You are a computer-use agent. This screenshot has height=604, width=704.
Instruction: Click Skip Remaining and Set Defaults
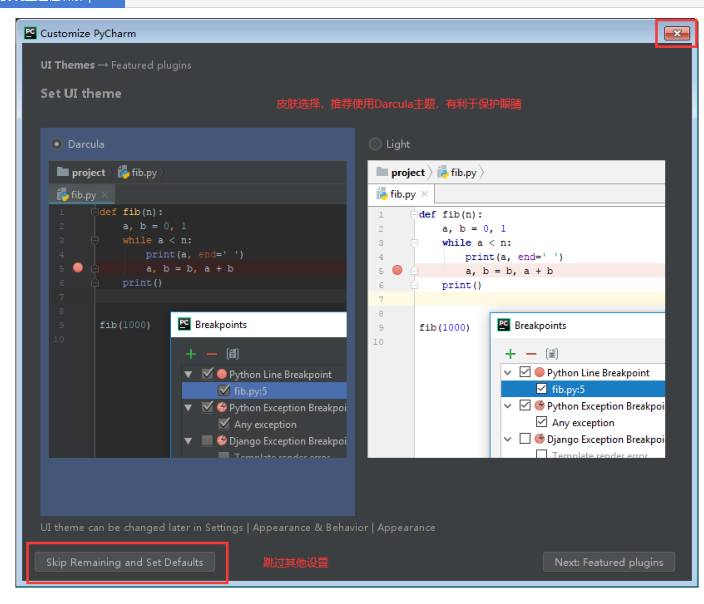coord(125,562)
